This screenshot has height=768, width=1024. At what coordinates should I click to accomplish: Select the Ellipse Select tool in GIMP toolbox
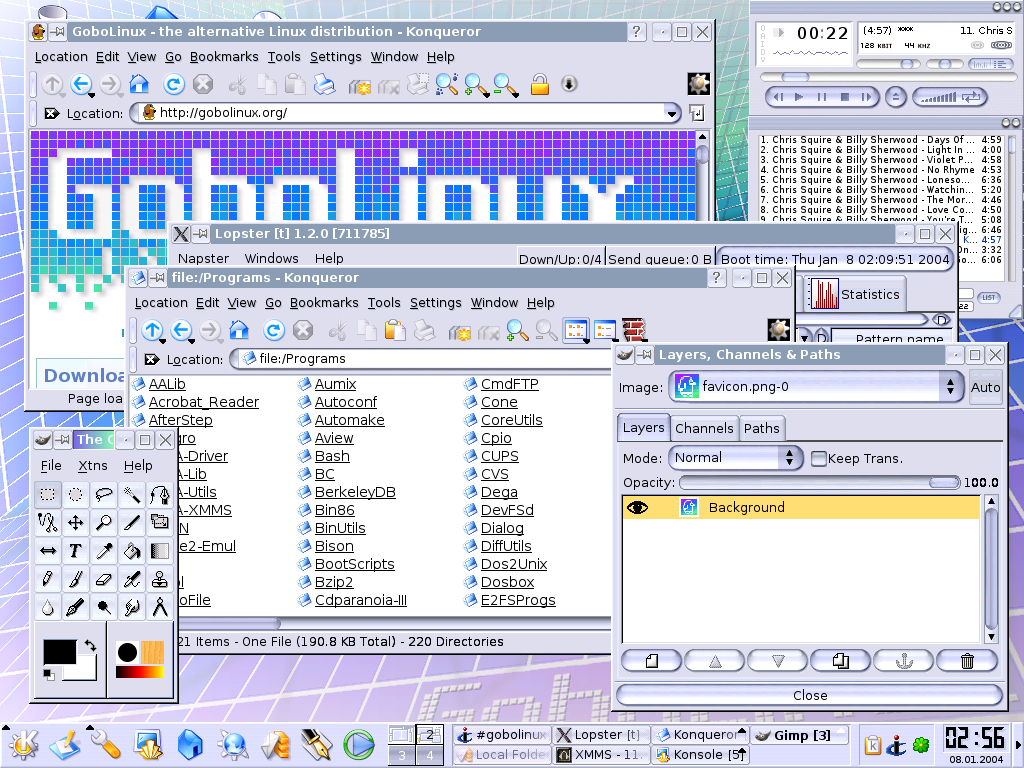(76, 494)
